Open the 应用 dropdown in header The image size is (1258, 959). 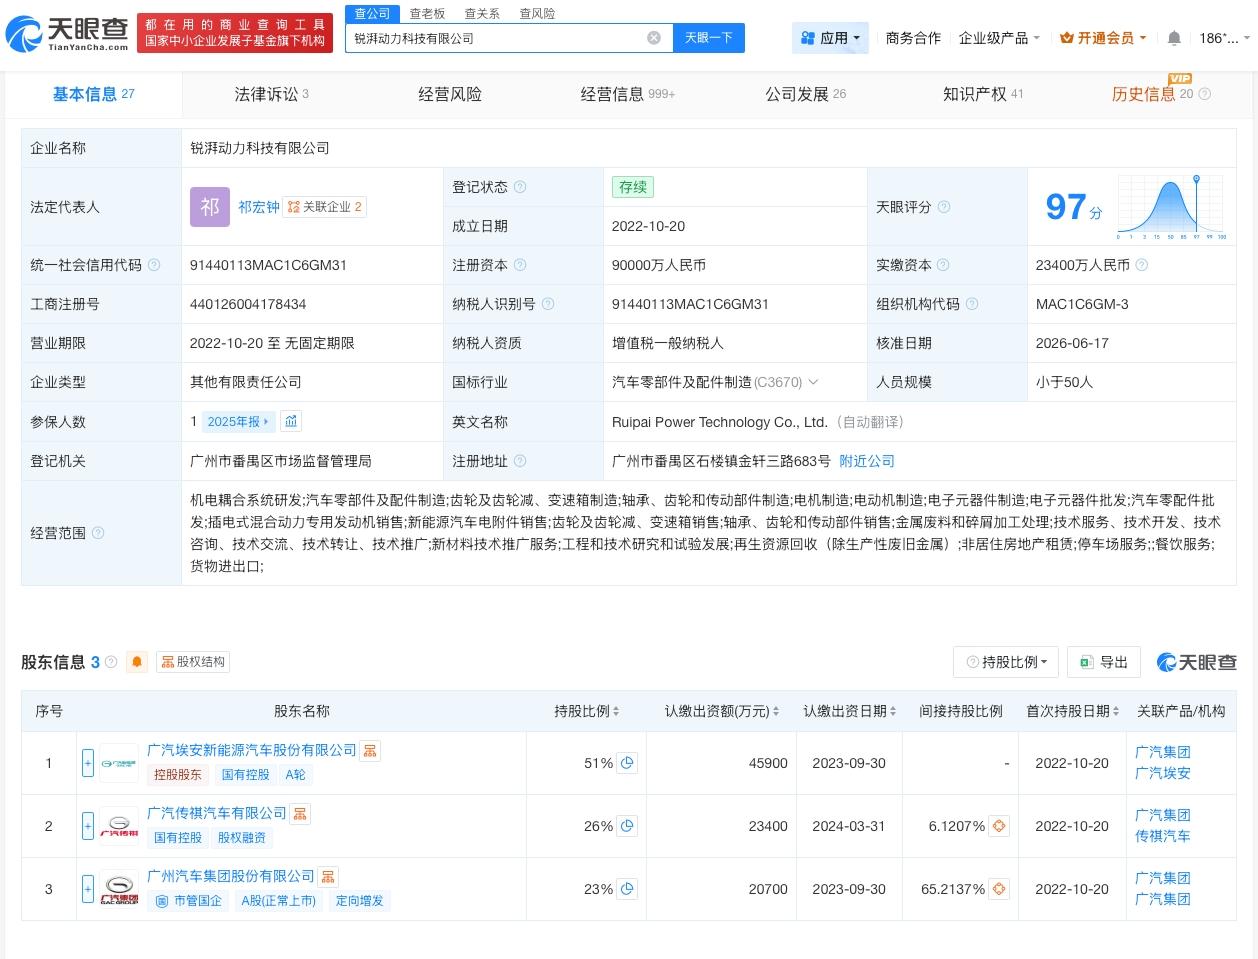[831, 38]
